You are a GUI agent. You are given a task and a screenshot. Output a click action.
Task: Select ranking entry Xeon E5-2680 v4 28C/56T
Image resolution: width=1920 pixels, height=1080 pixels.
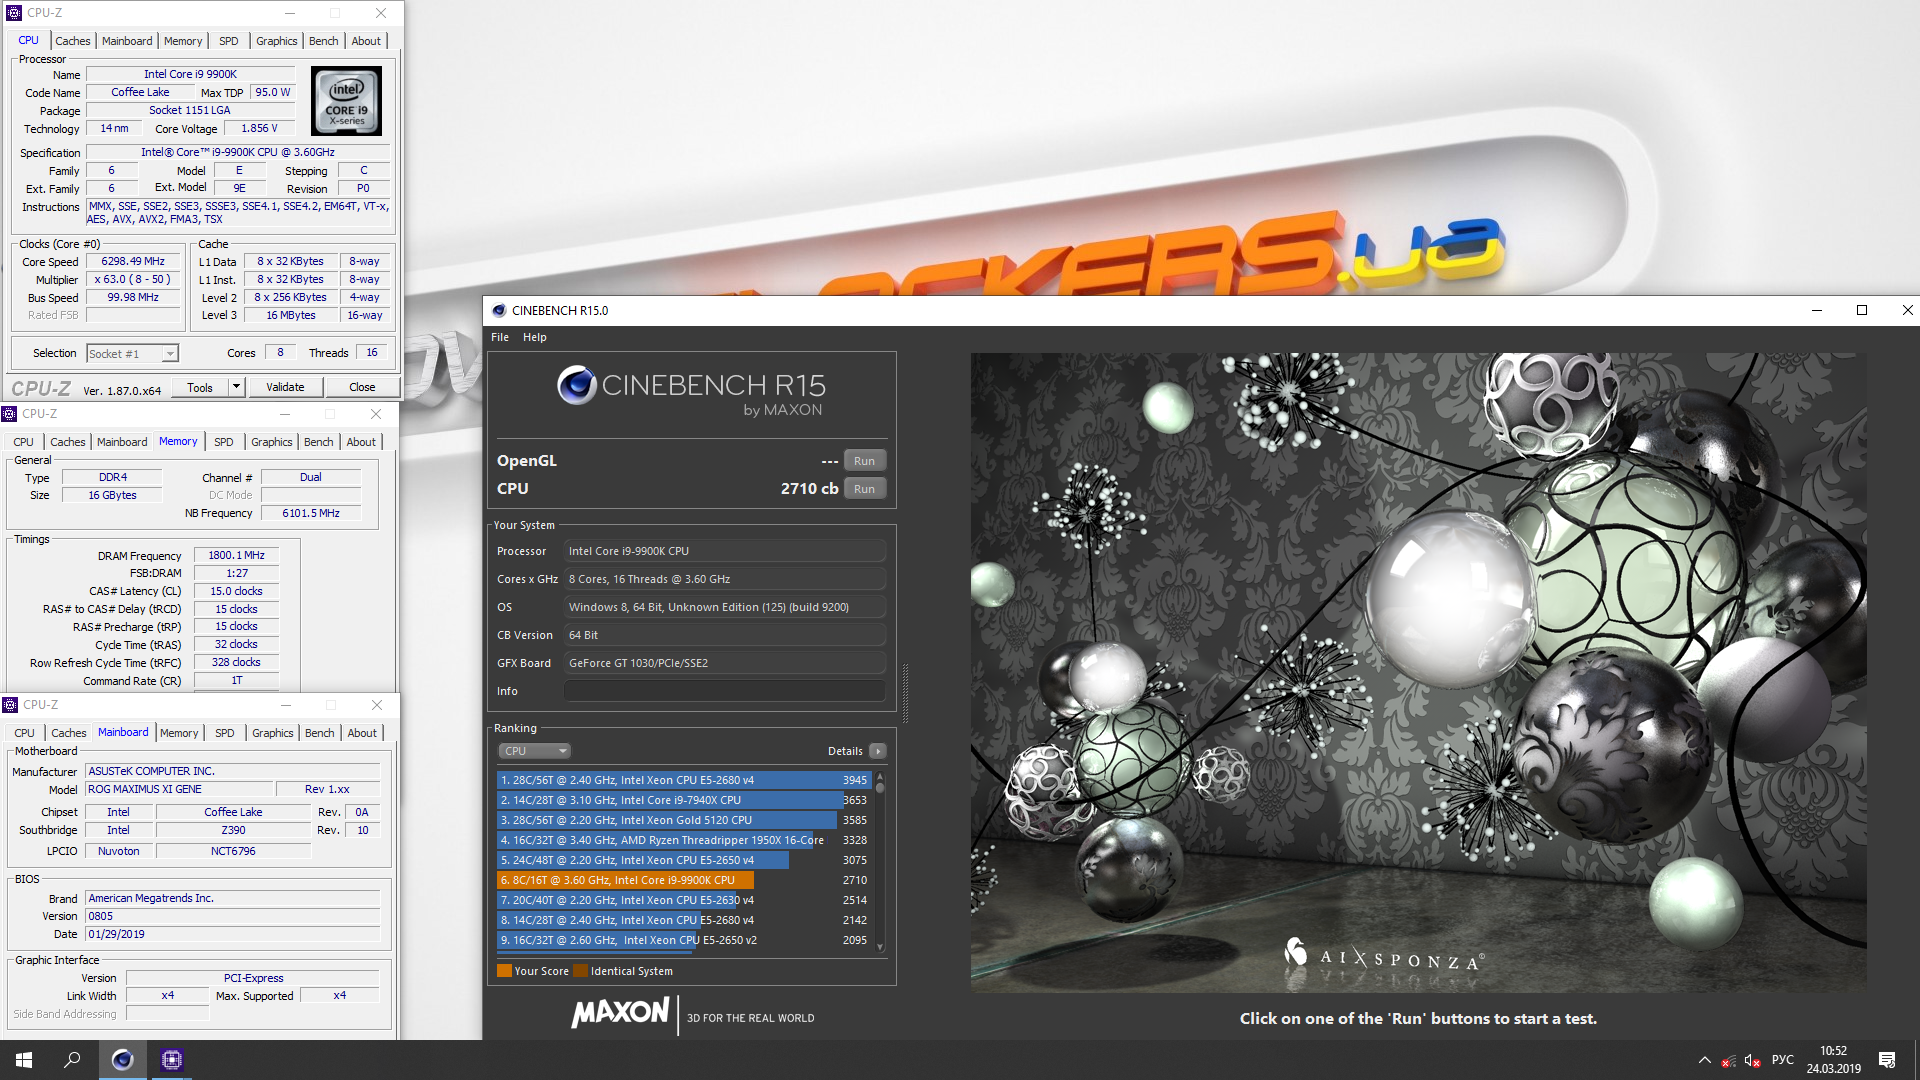(x=685, y=780)
